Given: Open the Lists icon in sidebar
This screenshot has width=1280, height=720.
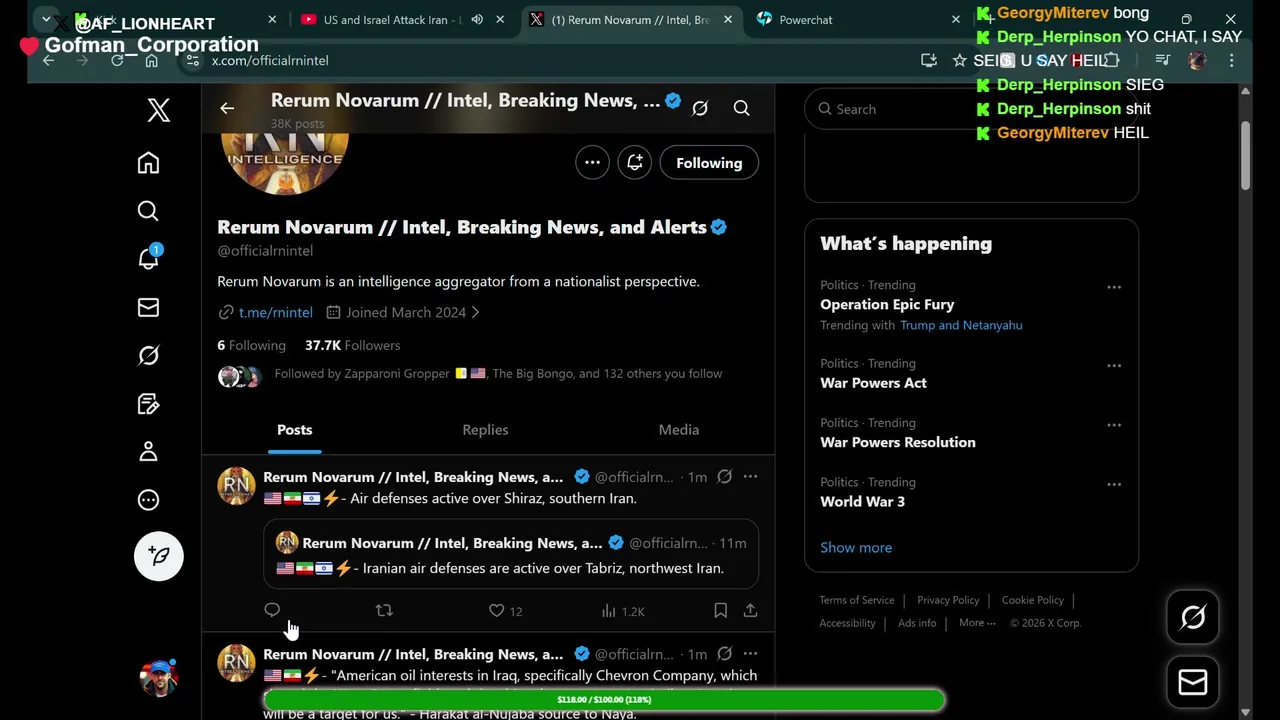Looking at the screenshot, I should click(148, 404).
